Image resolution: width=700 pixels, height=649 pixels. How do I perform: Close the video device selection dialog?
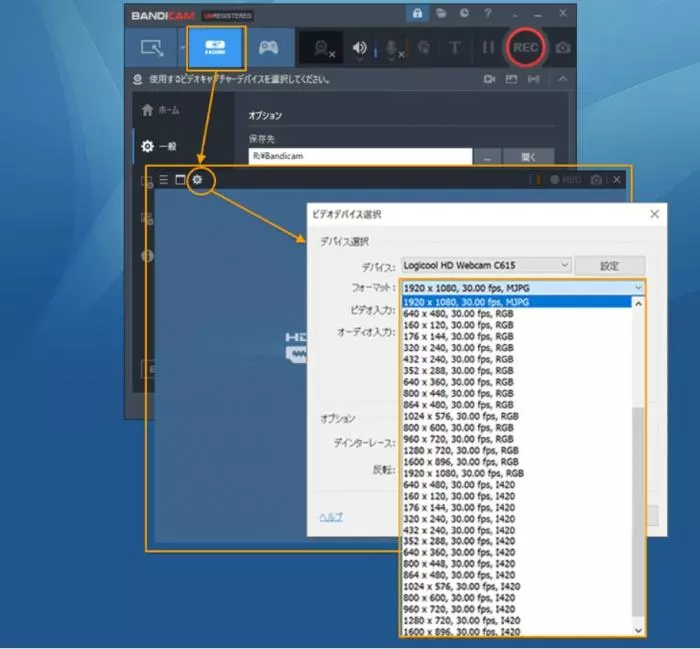[654, 214]
